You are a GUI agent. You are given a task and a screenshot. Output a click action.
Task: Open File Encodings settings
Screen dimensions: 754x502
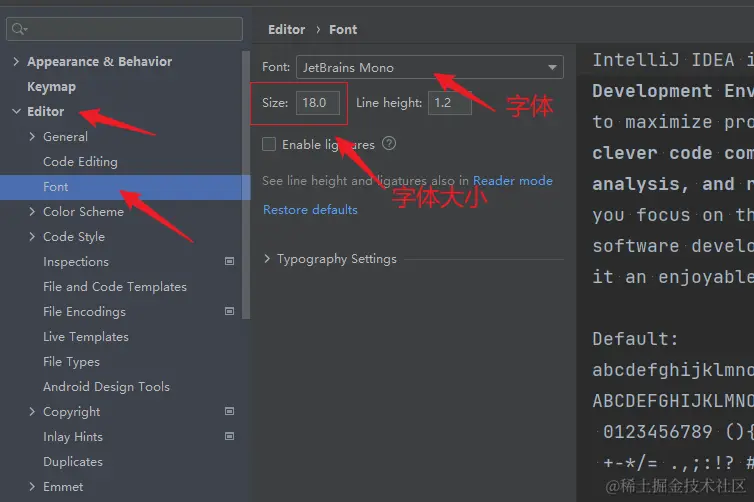click(85, 312)
